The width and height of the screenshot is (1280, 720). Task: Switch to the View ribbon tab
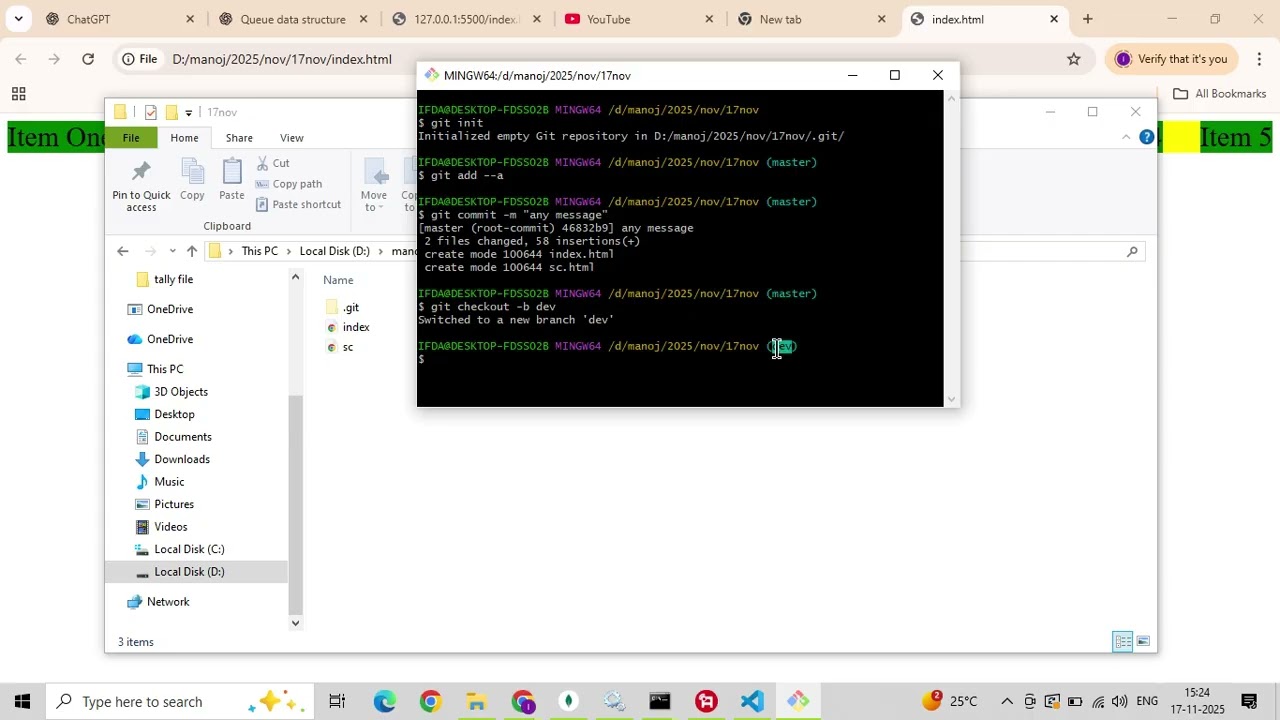(x=291, y=138)
